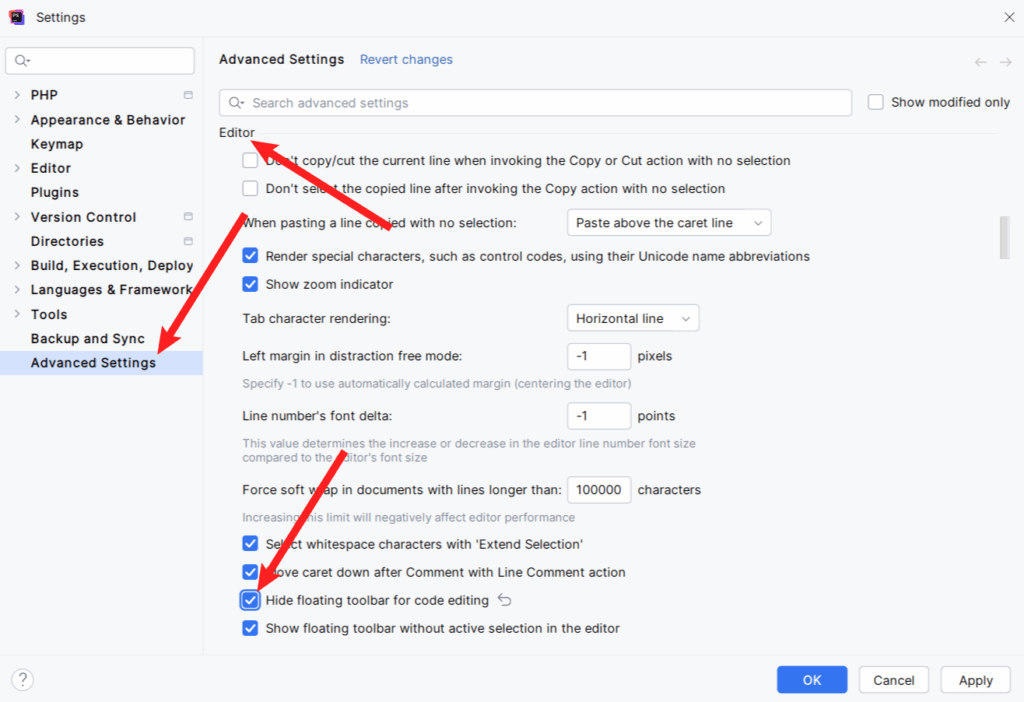
Task: Toggle Show modified only checkbox
Action: coord(875,102)
